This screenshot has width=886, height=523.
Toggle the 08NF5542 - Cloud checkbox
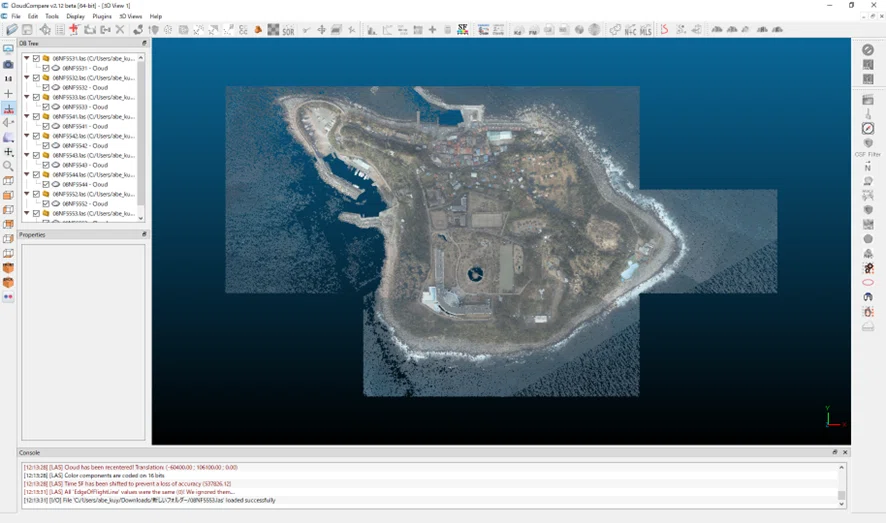point(46,145)
